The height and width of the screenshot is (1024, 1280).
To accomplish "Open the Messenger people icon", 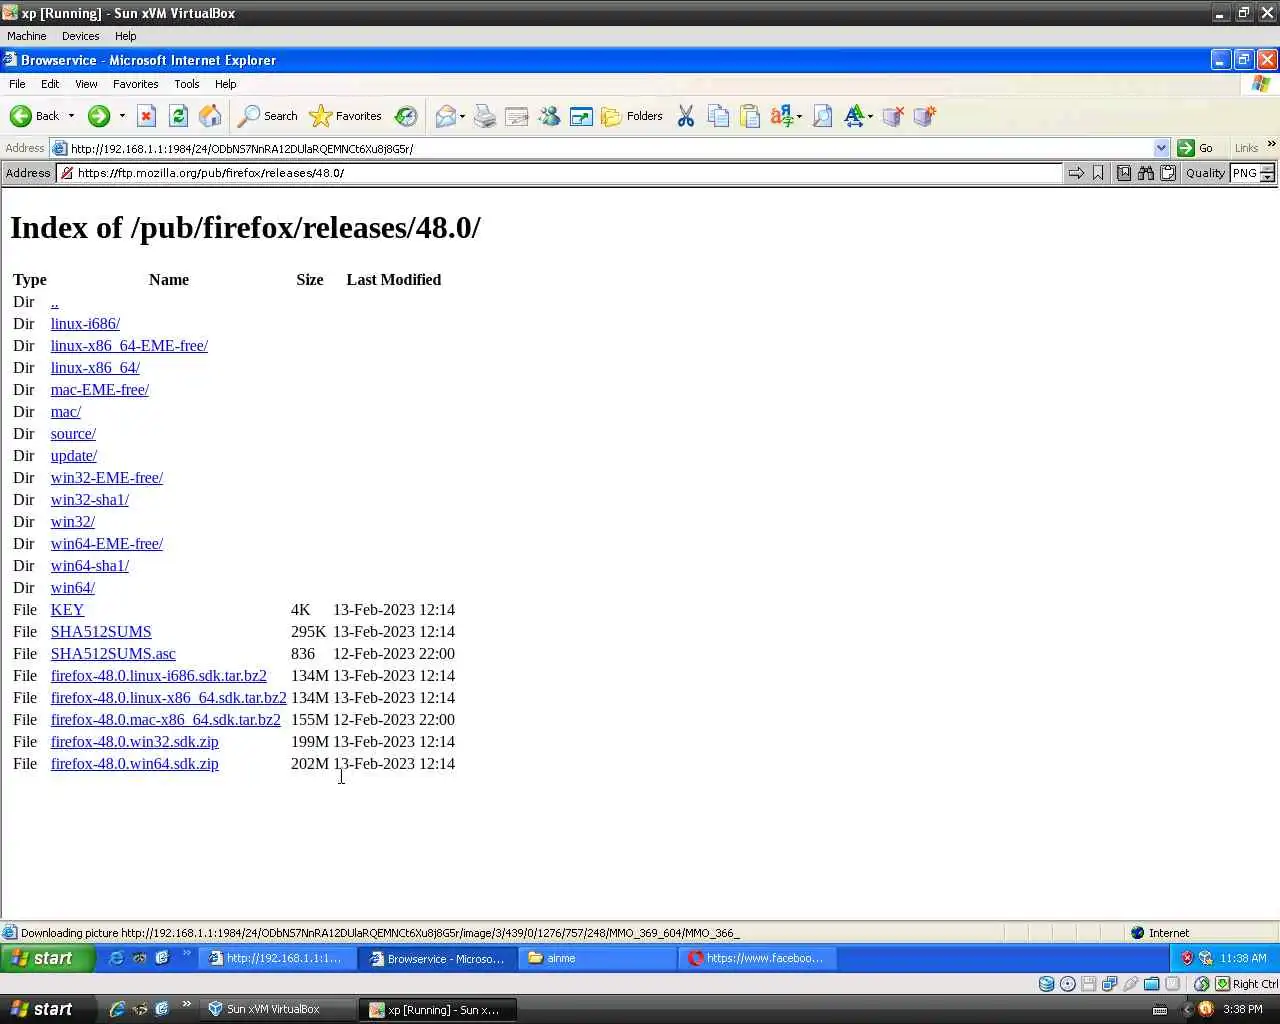I will coord(549,116).
